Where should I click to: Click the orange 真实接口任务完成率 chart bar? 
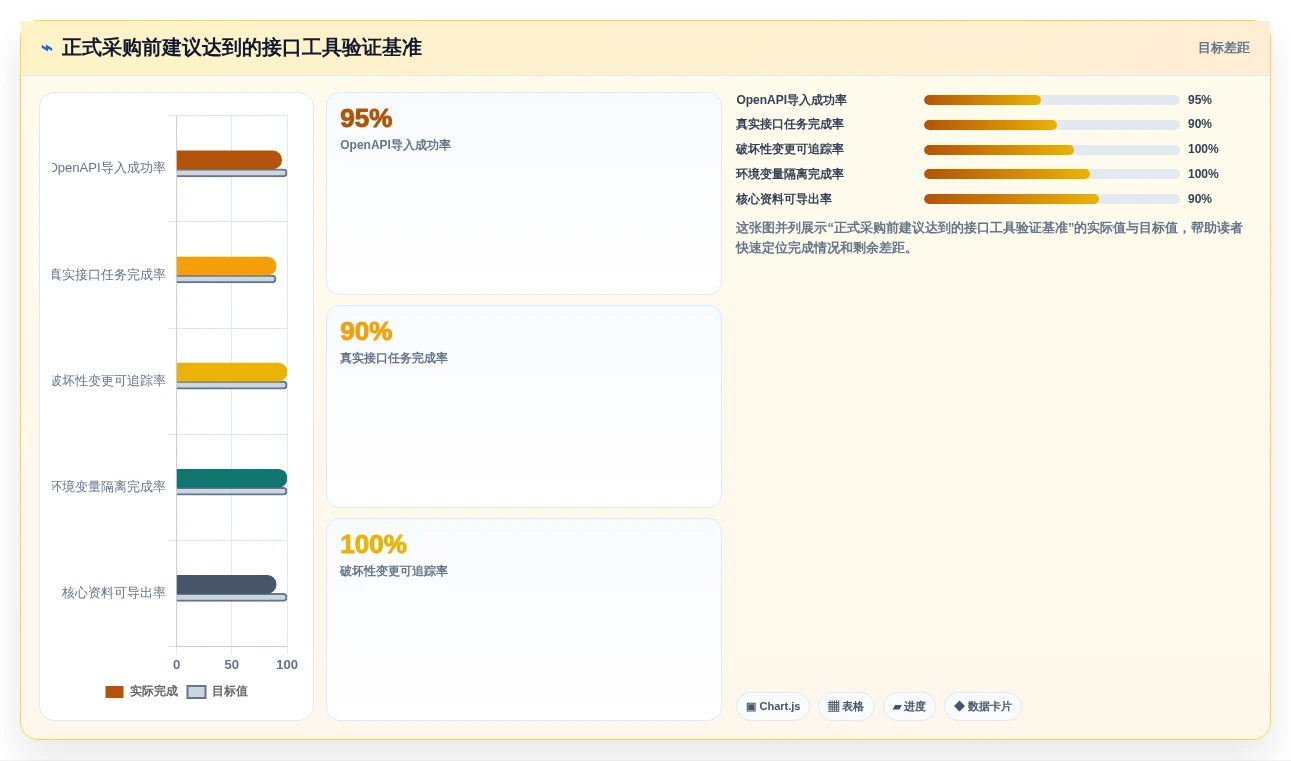(x=226, y=266)
